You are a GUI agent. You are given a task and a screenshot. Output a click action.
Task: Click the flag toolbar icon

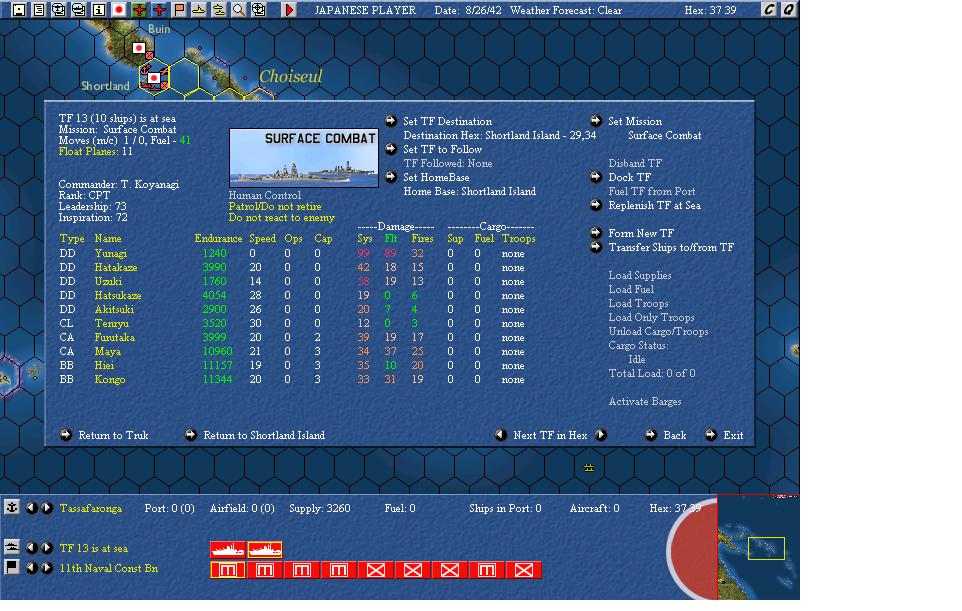pyautogui.click(x=179, y=10)
